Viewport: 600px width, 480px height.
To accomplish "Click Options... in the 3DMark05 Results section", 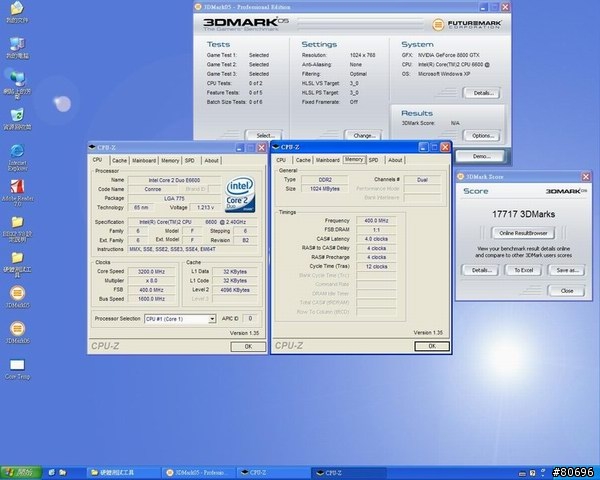I will coord(481,136).
